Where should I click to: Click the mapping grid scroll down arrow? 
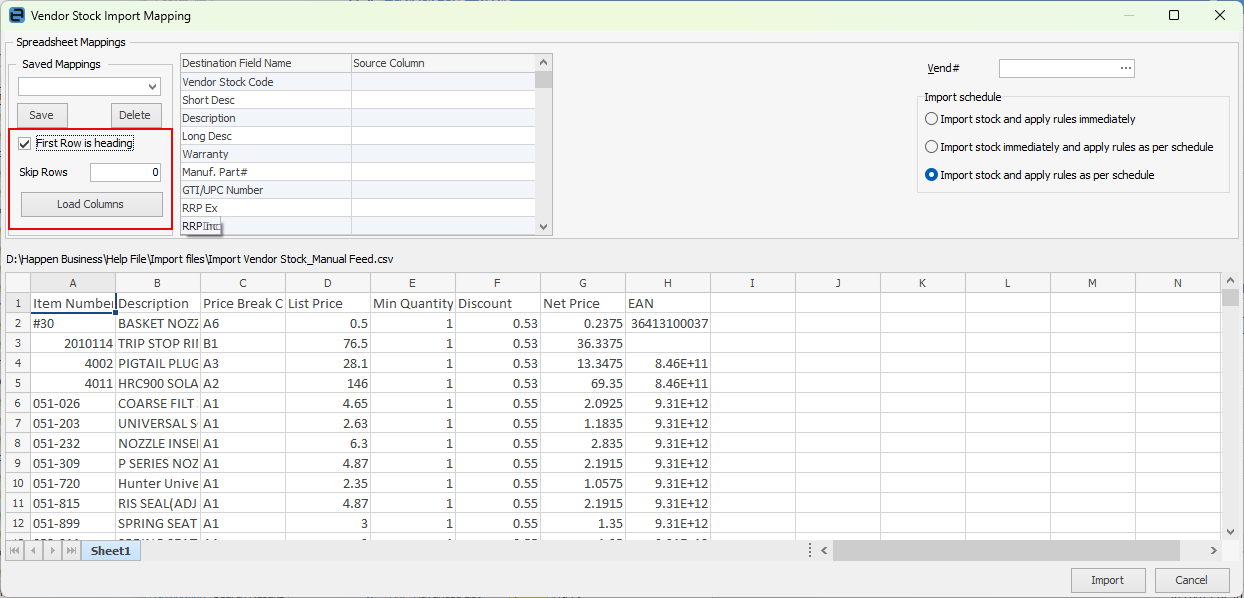544,227
